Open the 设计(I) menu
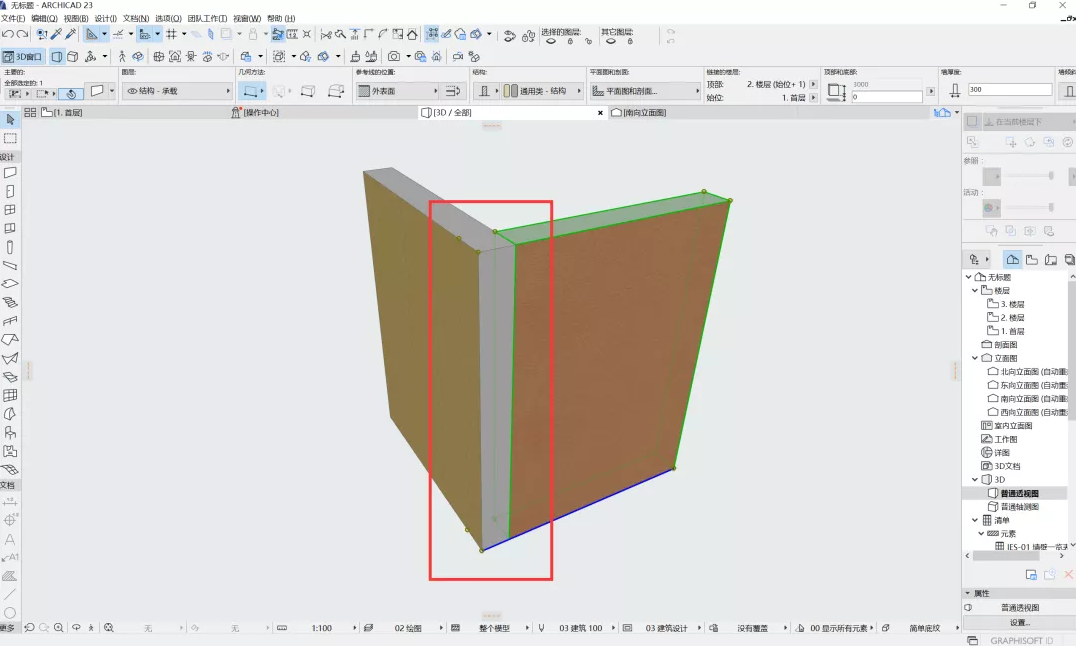This screenshot has width=1076, height=646. 105,19
